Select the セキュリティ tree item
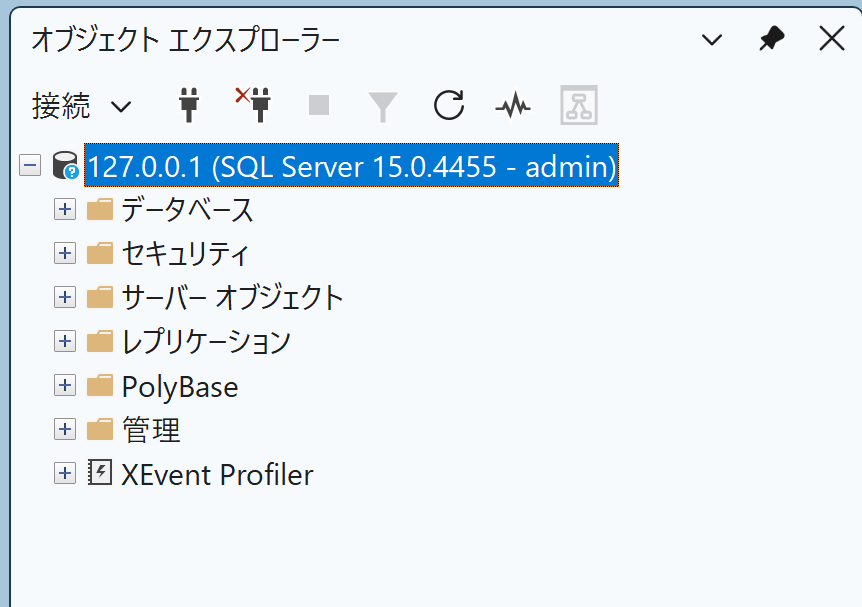This screenshot has width=862, height=607. click(185, 254)
